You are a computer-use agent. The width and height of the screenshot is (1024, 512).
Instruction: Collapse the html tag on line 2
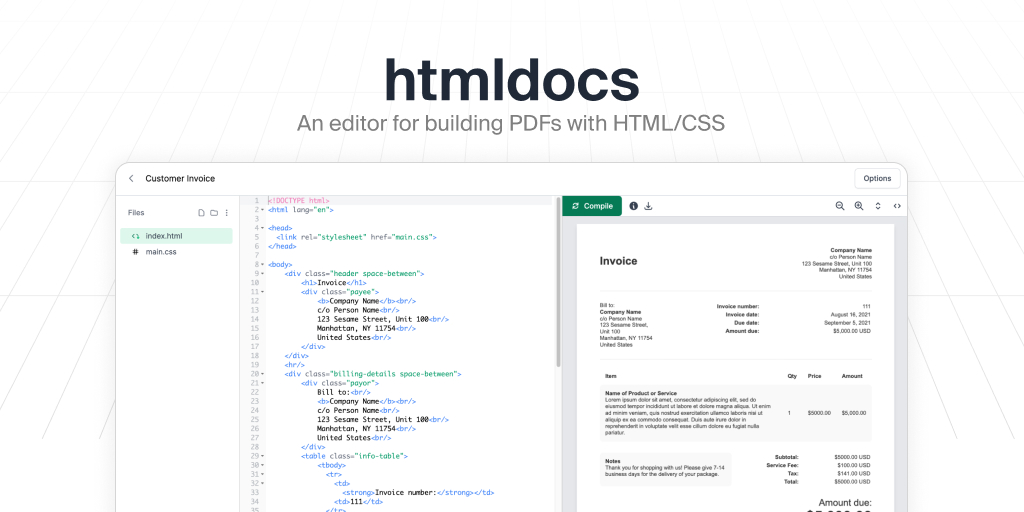point(262,210)
